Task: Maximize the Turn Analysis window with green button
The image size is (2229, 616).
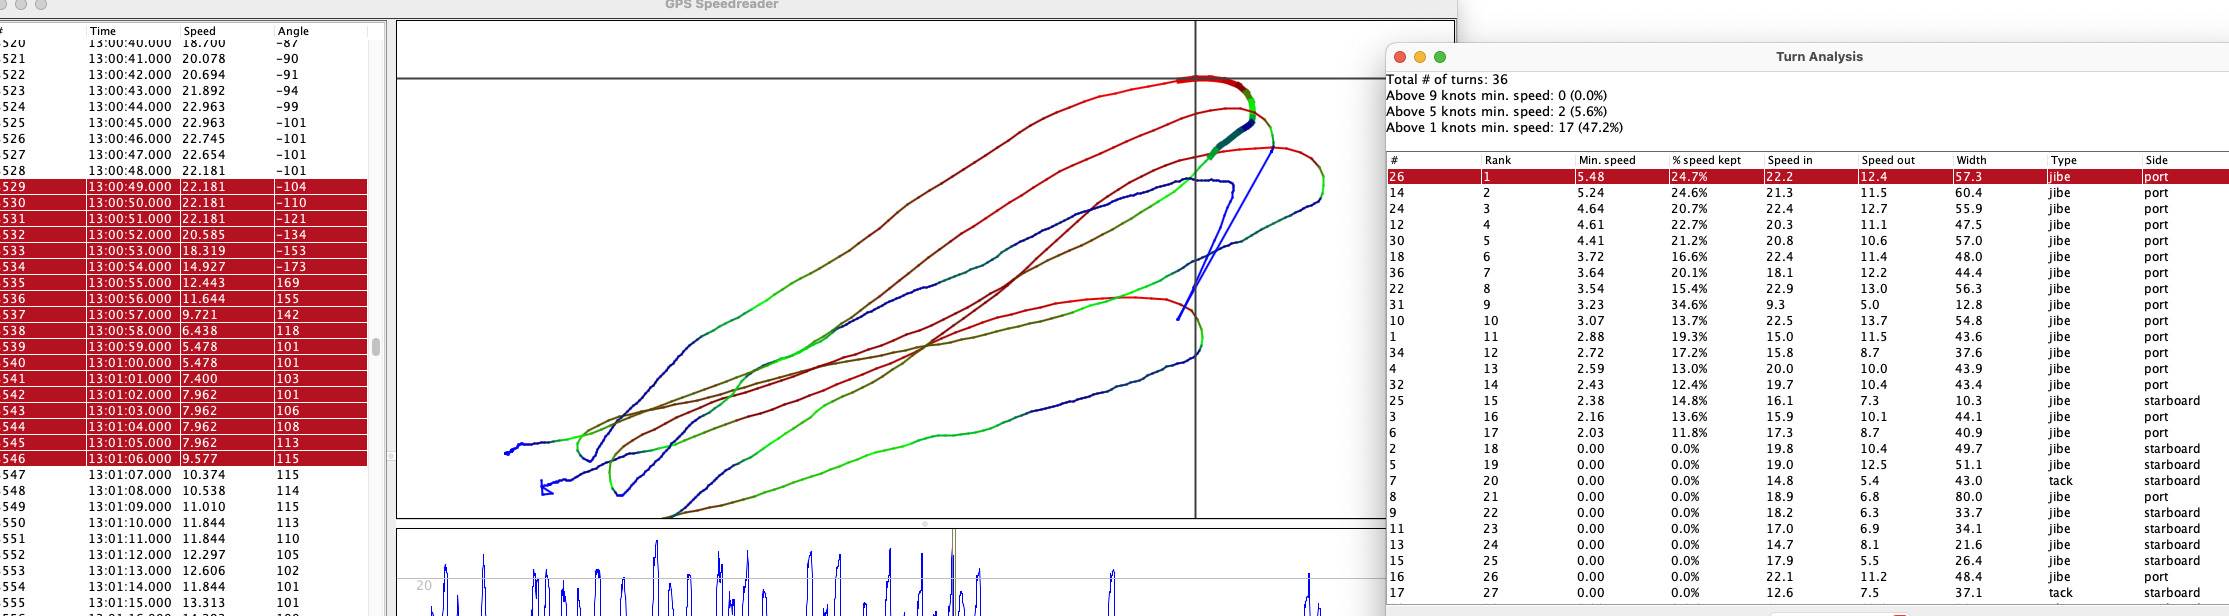Action: click(1440, 57)
